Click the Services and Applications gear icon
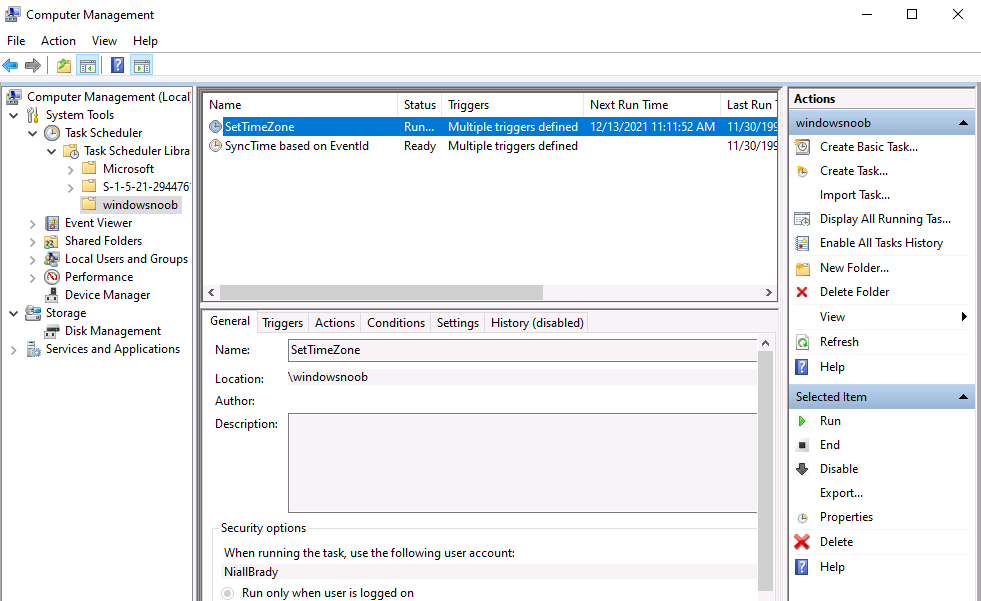Image resolution: width=981 pixels, height=601 pixels. coord(33,349)
